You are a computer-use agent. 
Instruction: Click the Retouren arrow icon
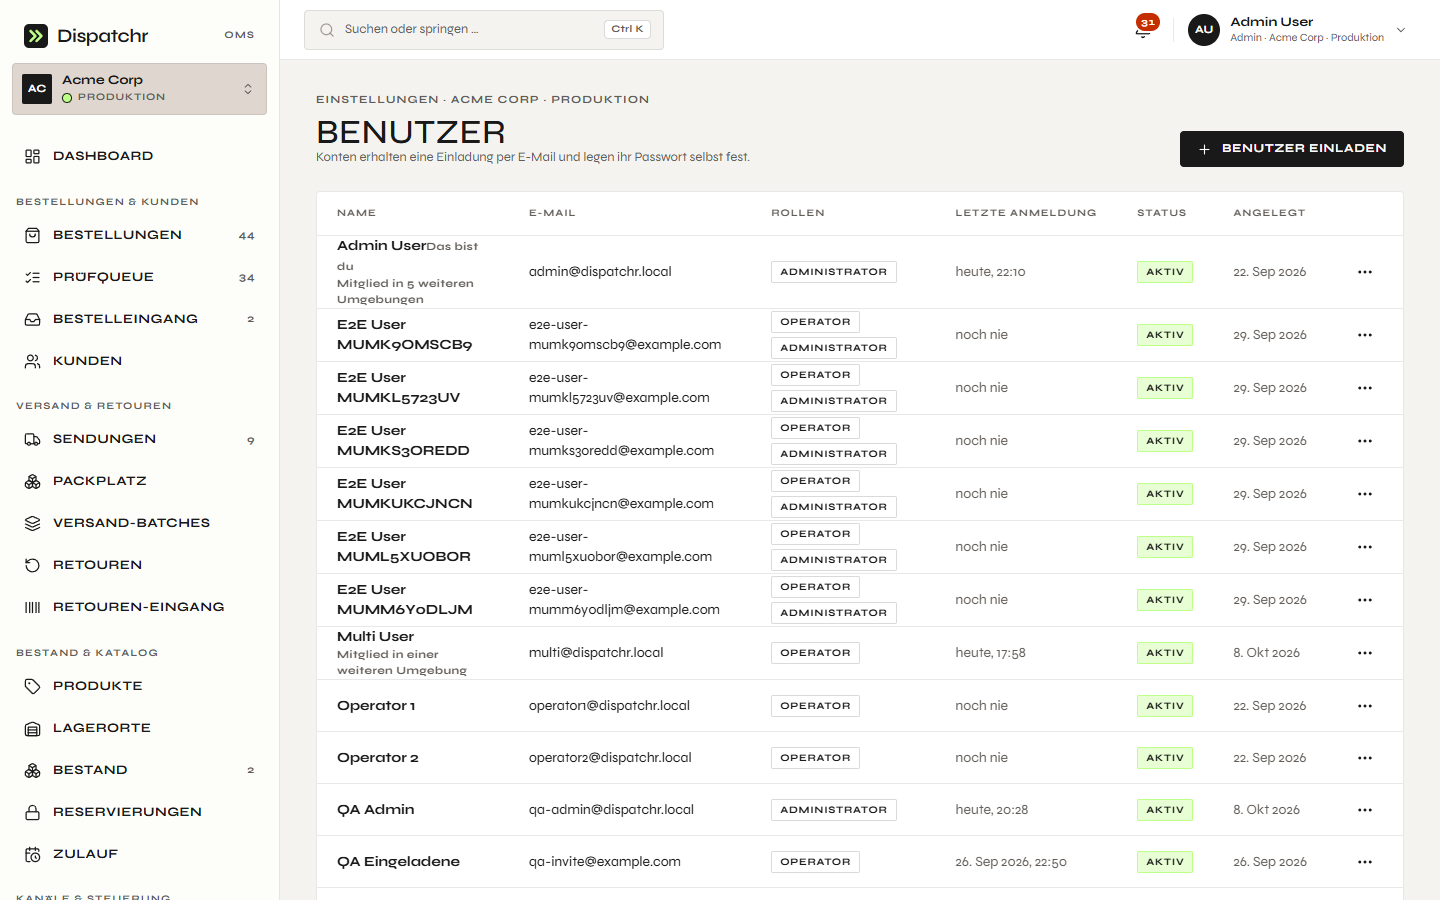33,565
